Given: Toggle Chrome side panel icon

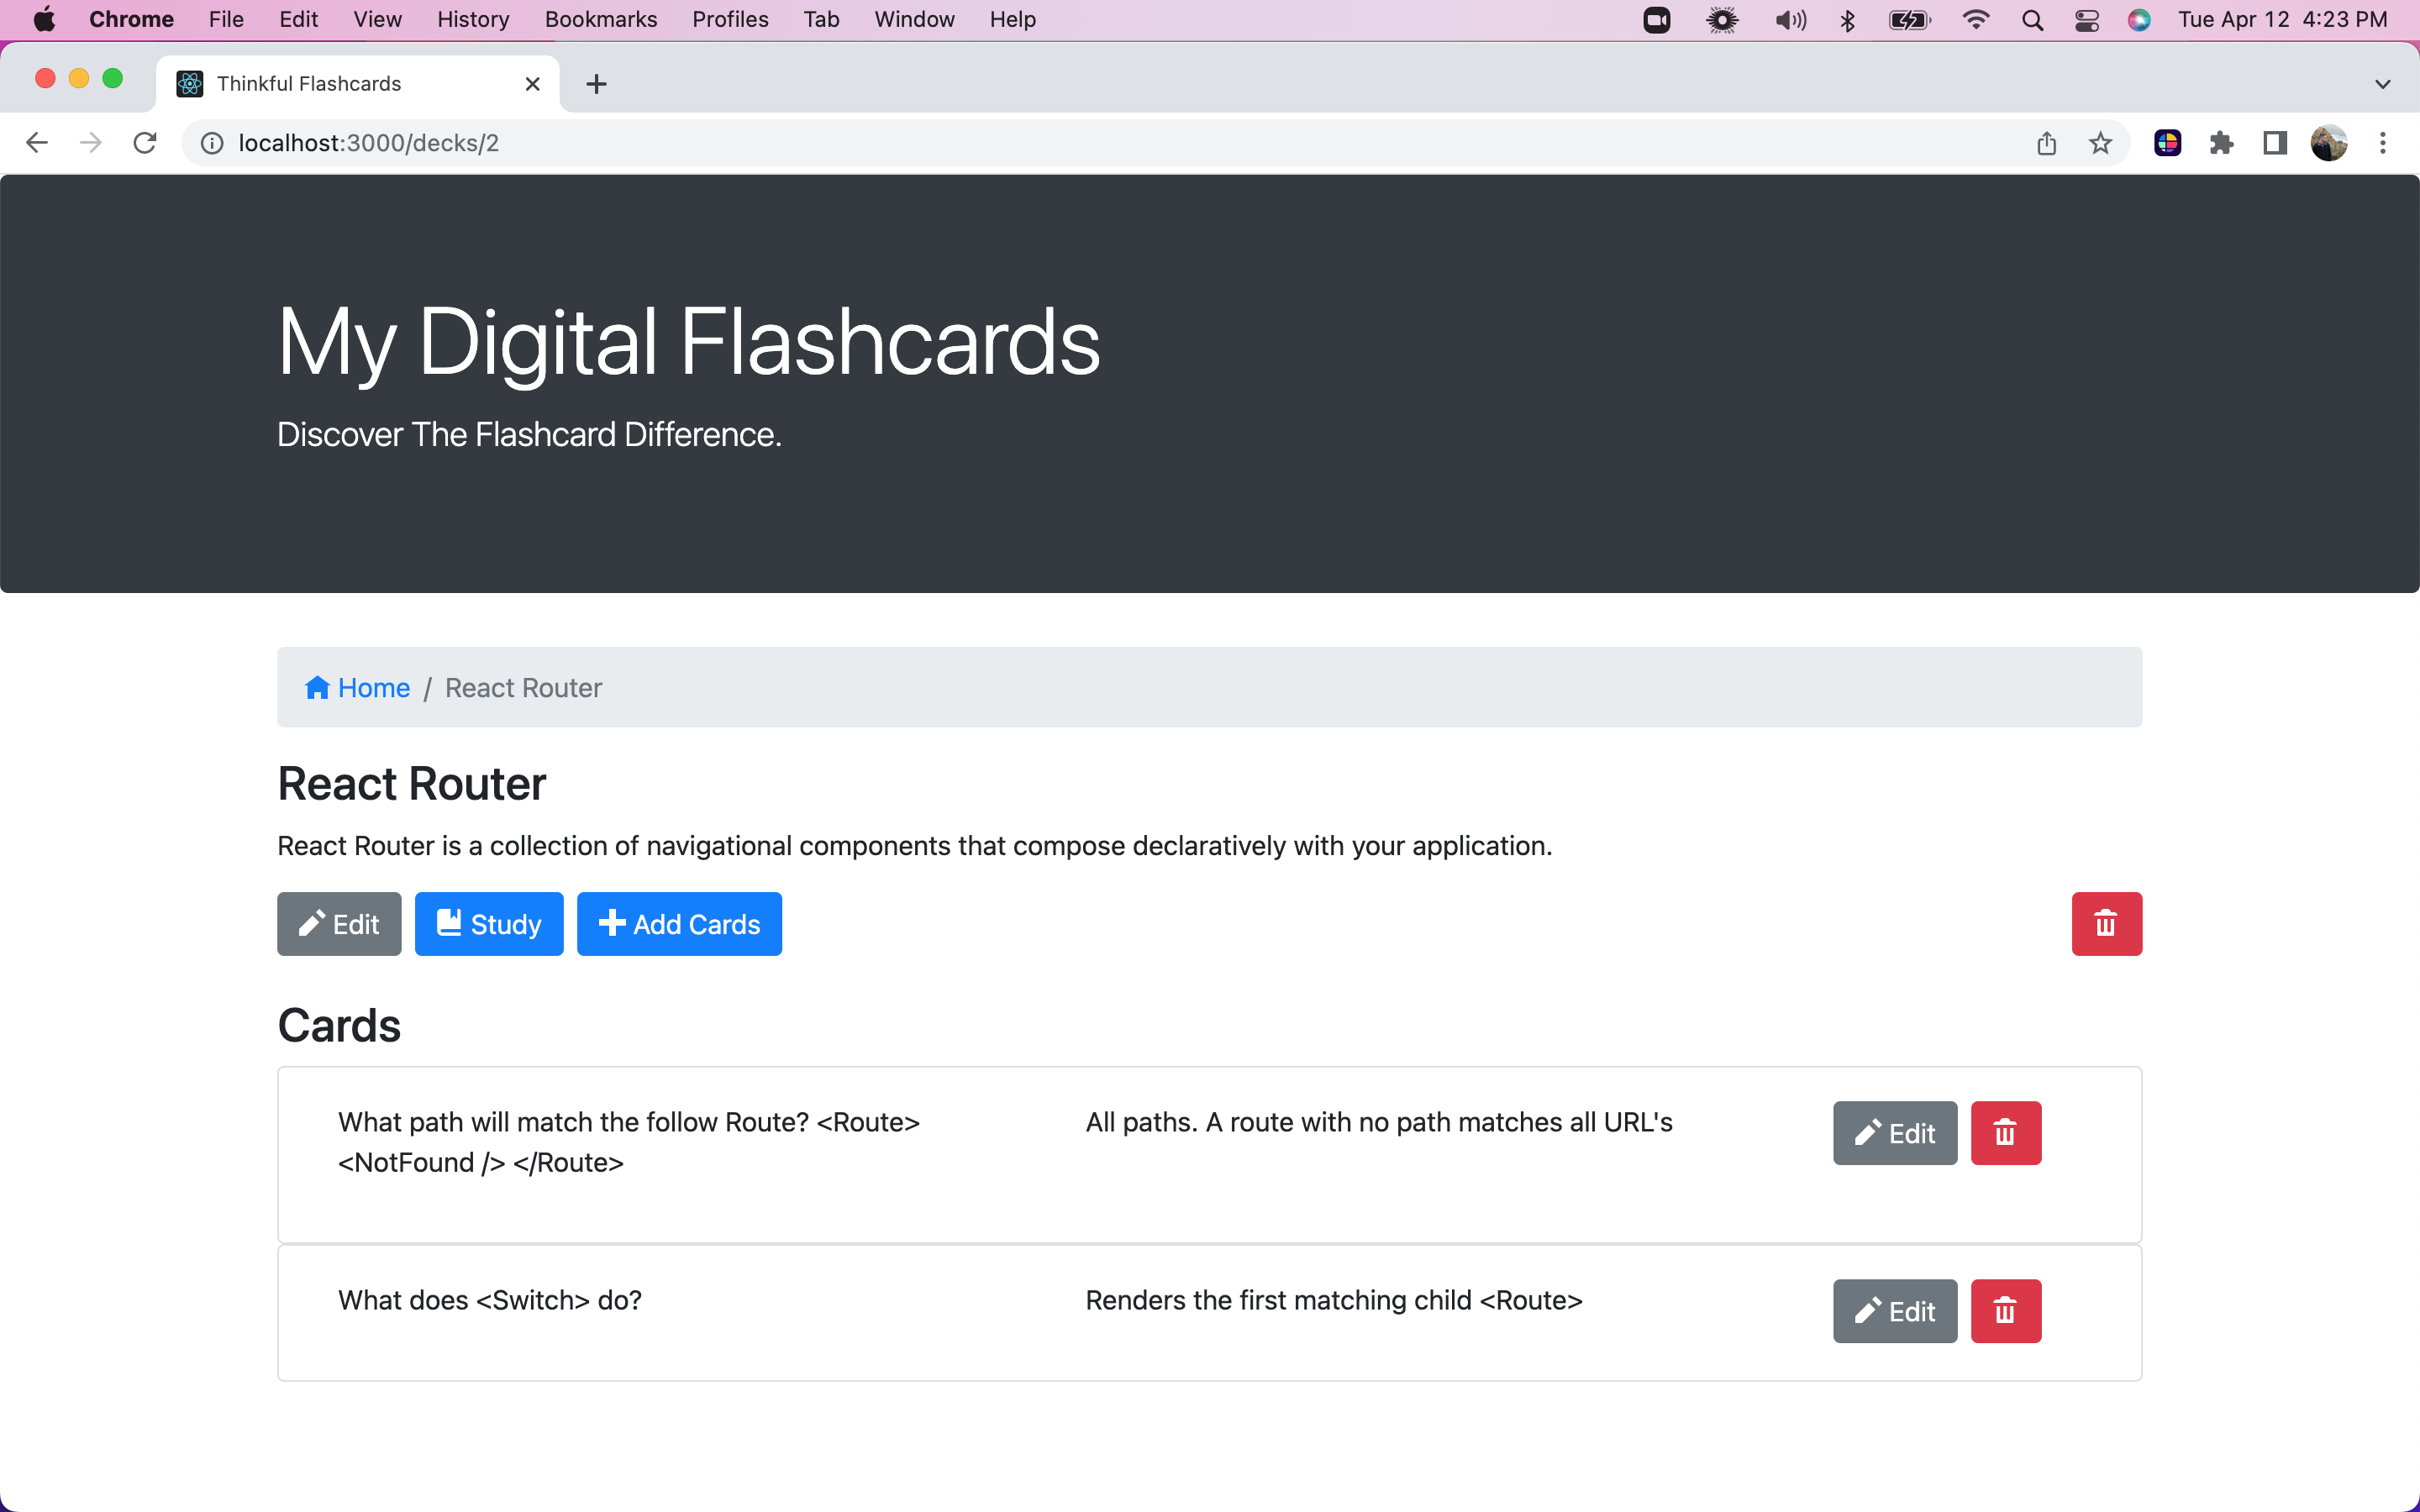Looking at the screenshot, I should click(2275, 143).
